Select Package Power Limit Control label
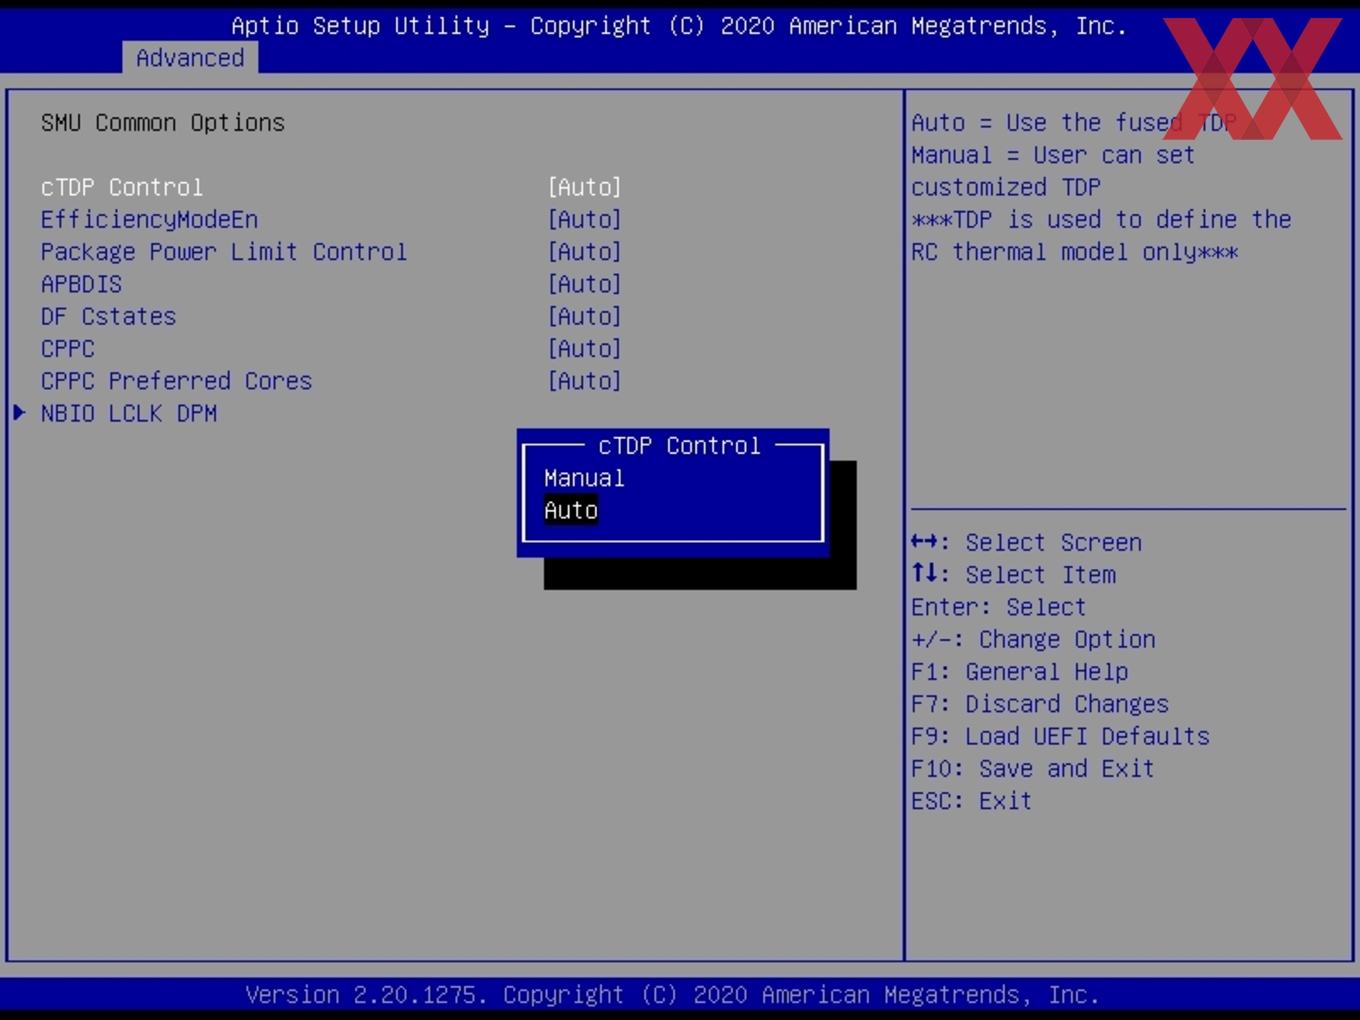This screenshot has height=1020, width=1360. (x=224, y=252)
